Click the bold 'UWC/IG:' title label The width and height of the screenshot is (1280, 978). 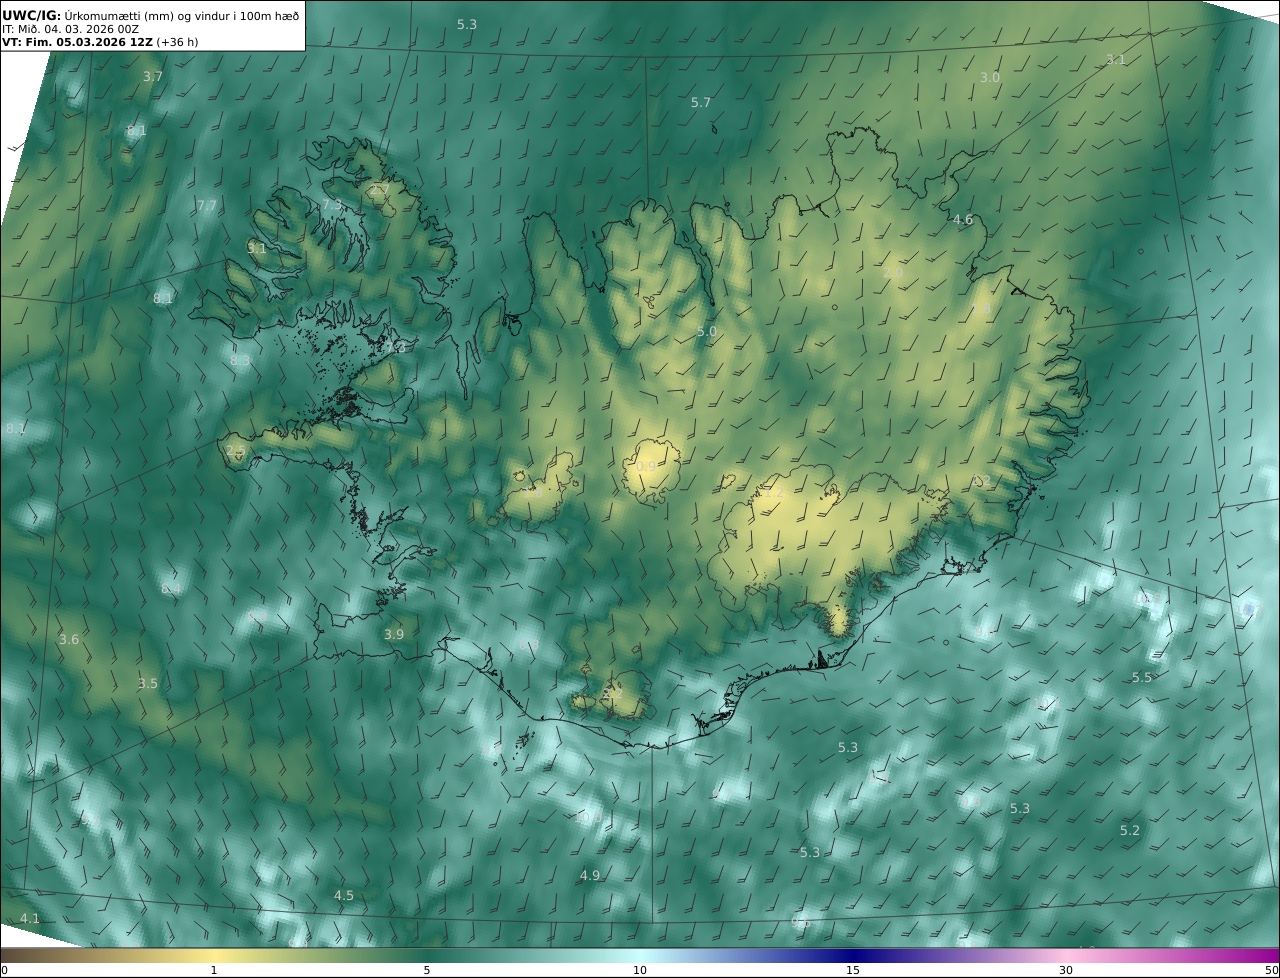tap(32, 15)
